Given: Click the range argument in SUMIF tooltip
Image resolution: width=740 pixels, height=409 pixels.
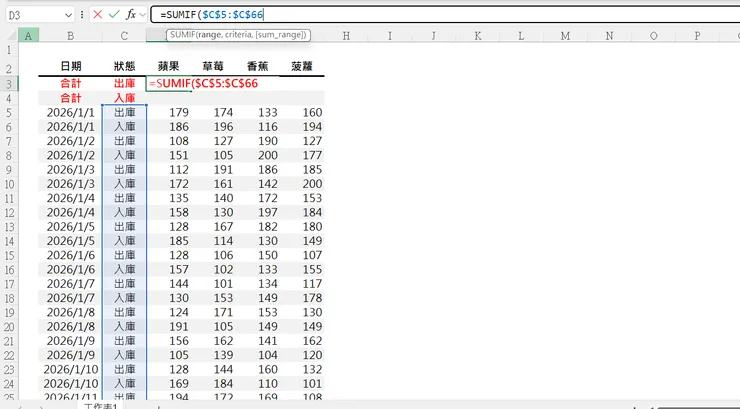Looking at the screenshot, I should (210, 34).
